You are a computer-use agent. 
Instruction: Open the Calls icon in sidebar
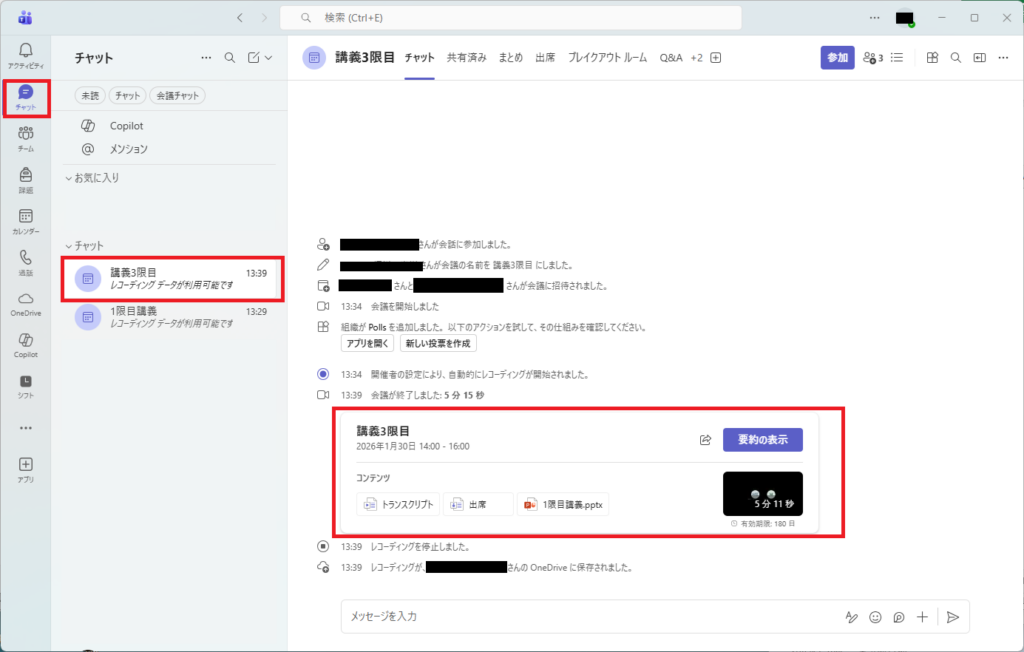pyautogui.click(x=25, y=262)
